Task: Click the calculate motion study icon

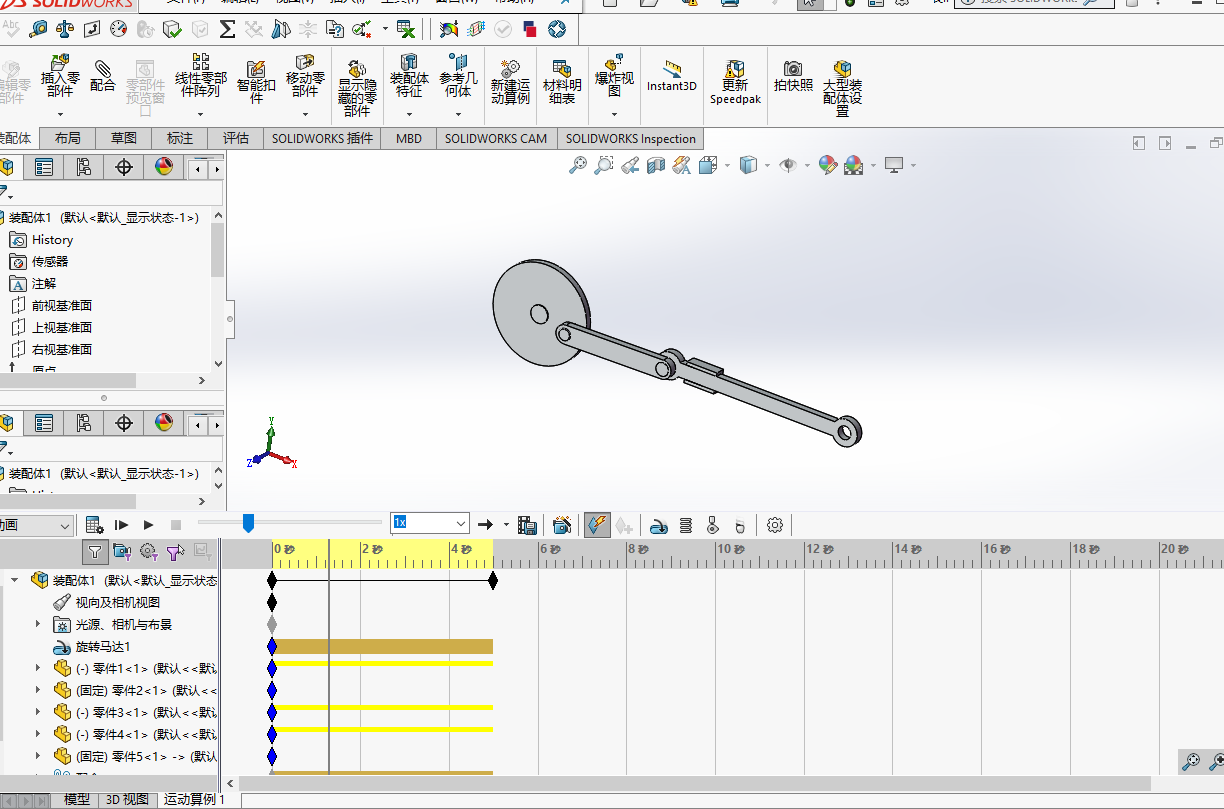Action: tap(94, 525)
